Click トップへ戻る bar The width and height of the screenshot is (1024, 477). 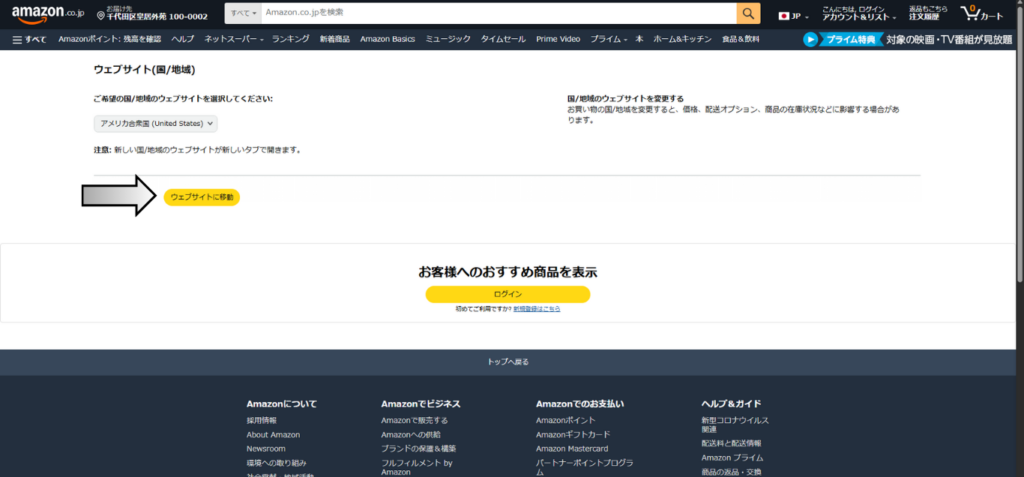pos(507,362)
